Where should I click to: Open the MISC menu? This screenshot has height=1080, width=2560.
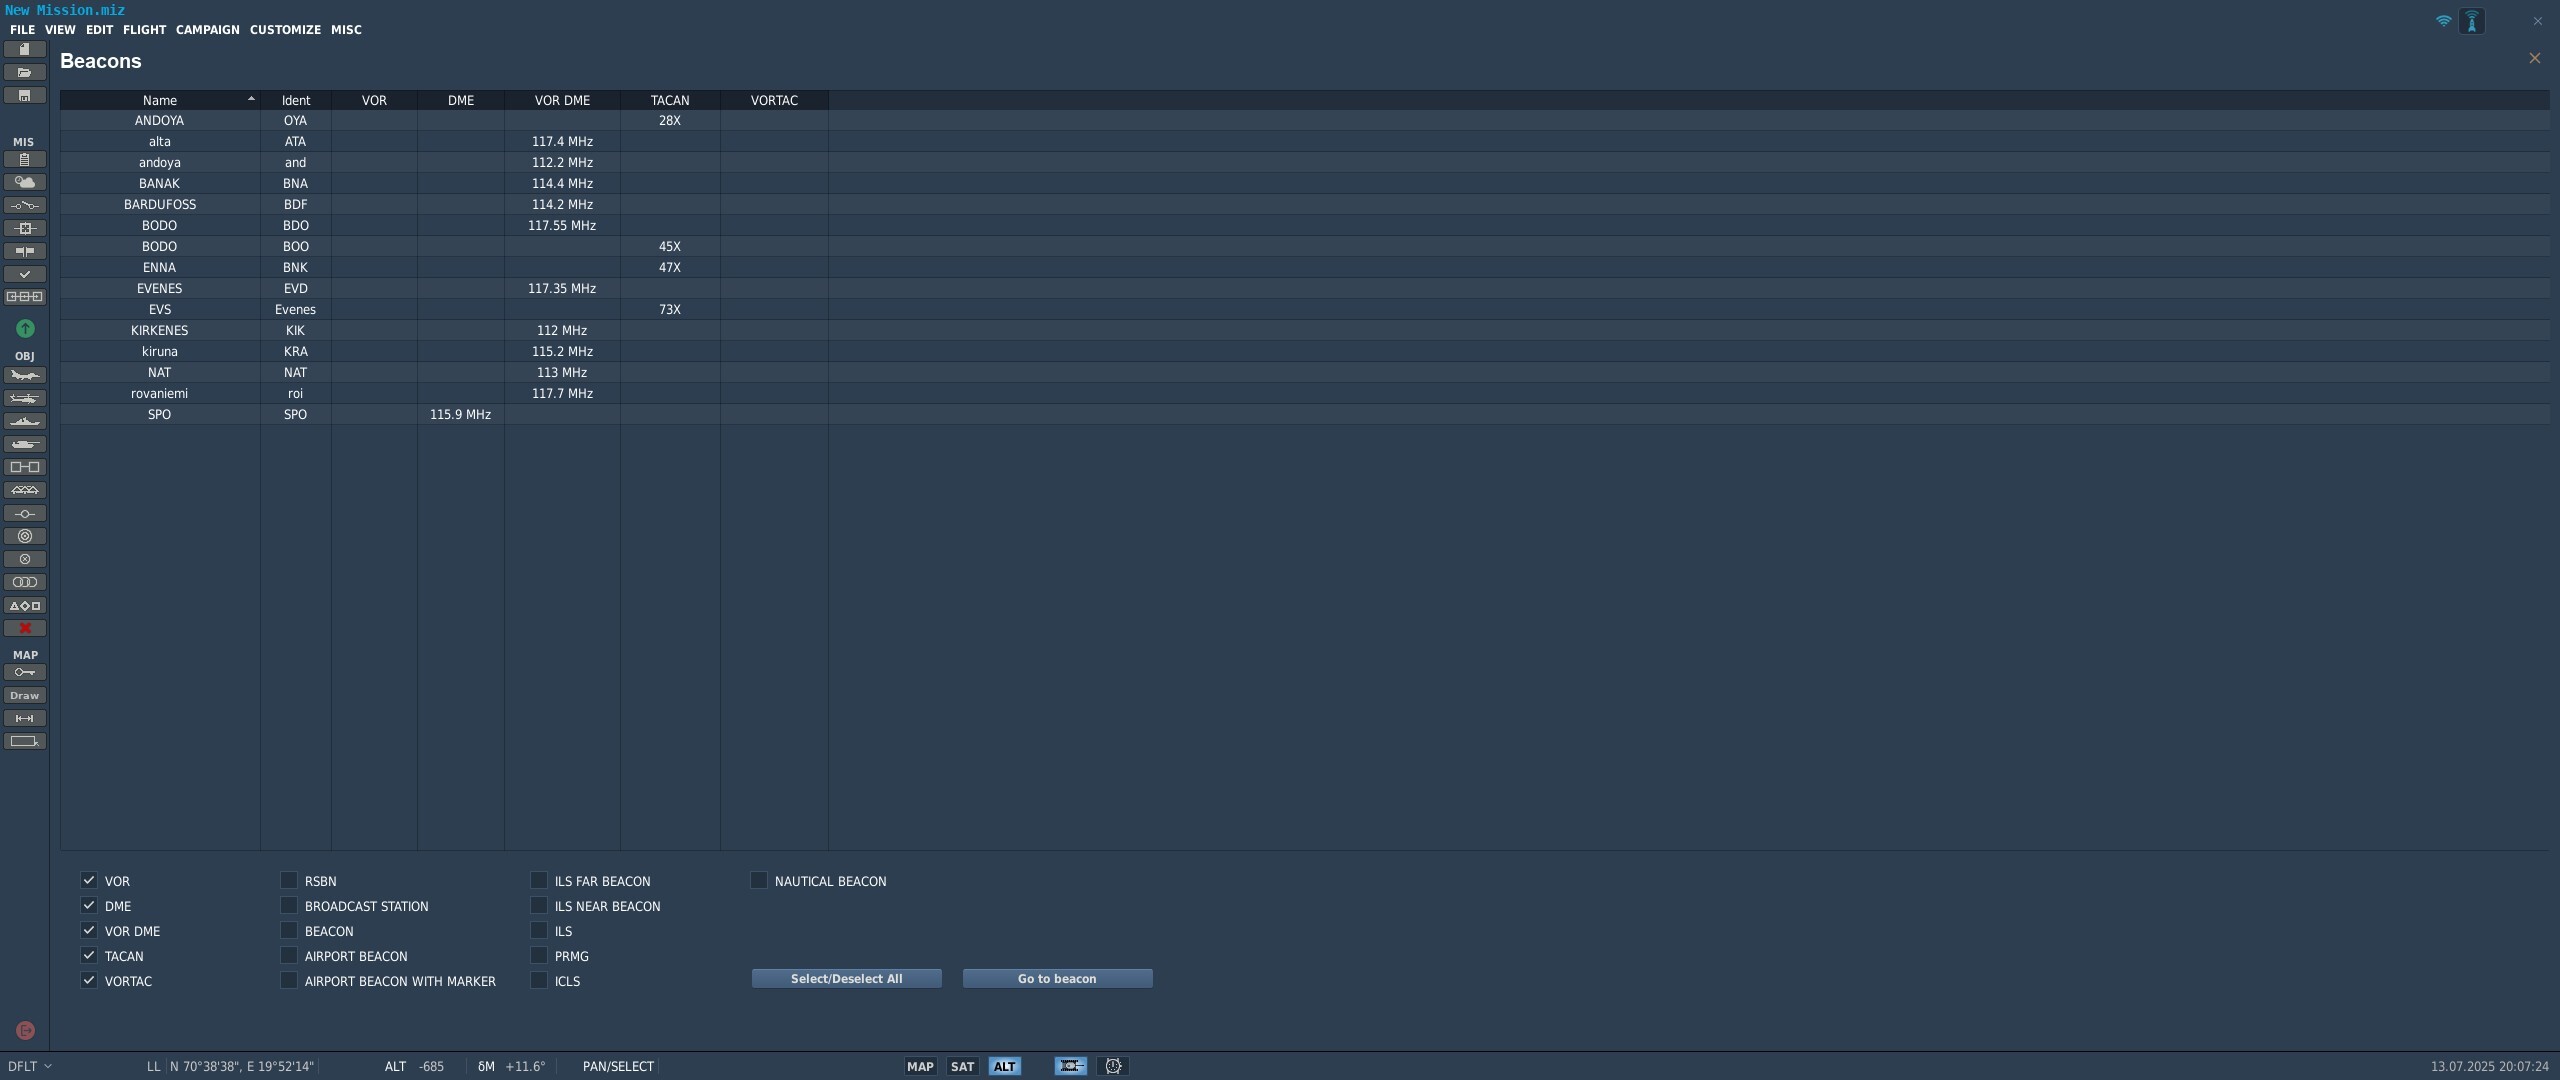click(346, 30)
